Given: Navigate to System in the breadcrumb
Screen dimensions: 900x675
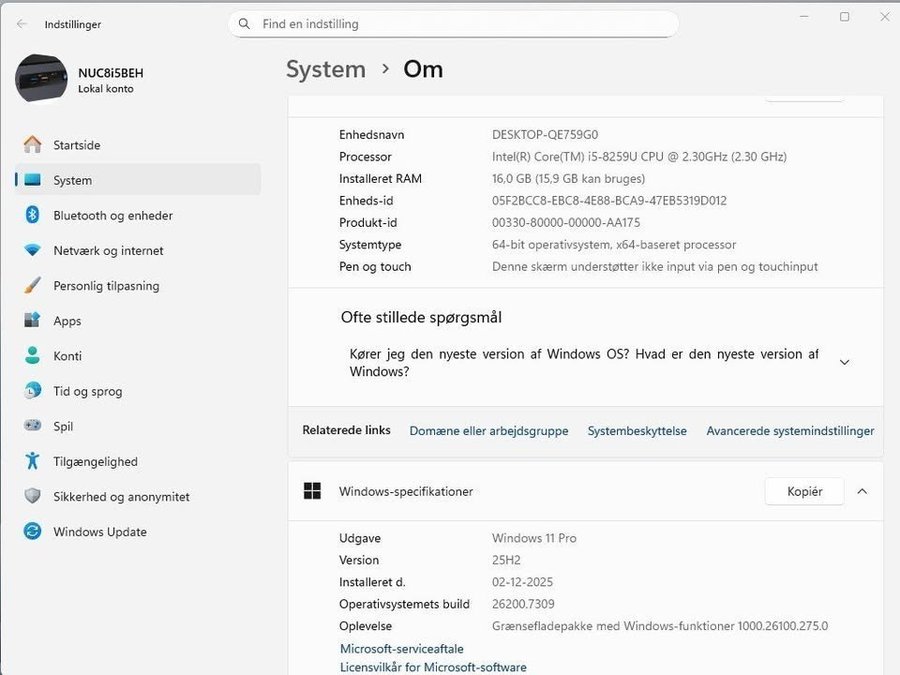Looking at the screenshot, I should coord(325,69).
